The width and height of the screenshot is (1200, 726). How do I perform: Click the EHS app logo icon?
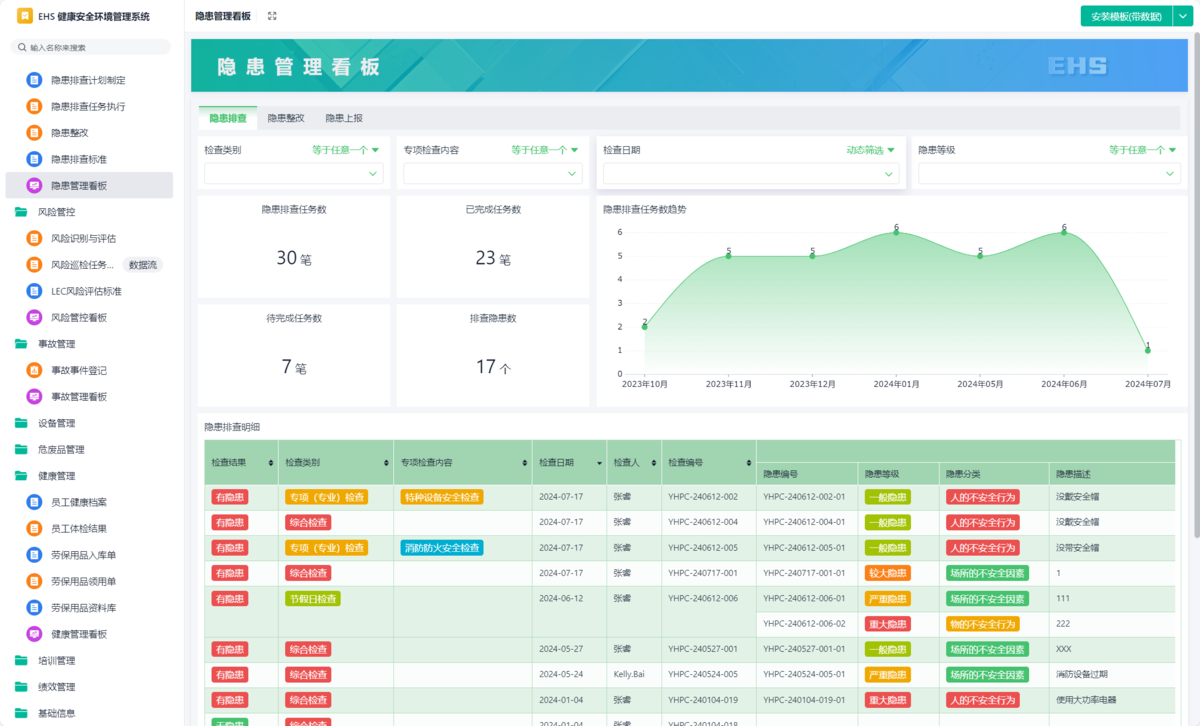point(24,16)
